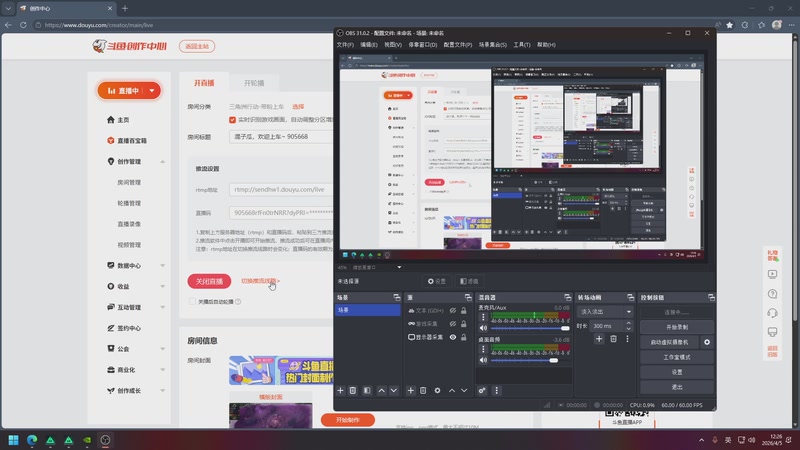Screen dimensions: 800x450
Task: Click Douyu right sidebar headset support icon
Action: tap(772, 313)
